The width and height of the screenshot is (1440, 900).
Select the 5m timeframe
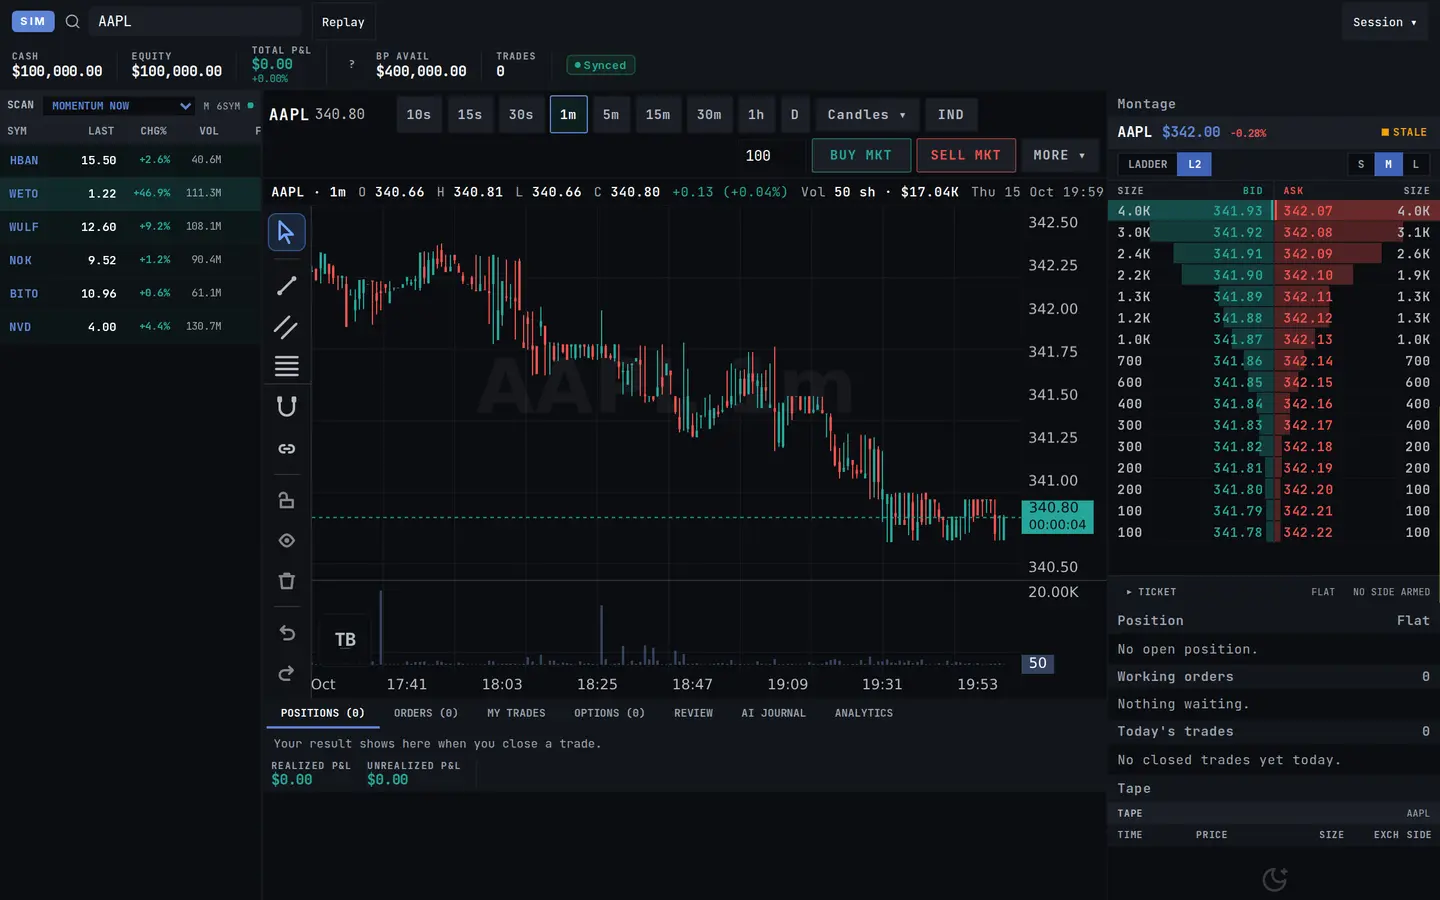click(611, 115)
